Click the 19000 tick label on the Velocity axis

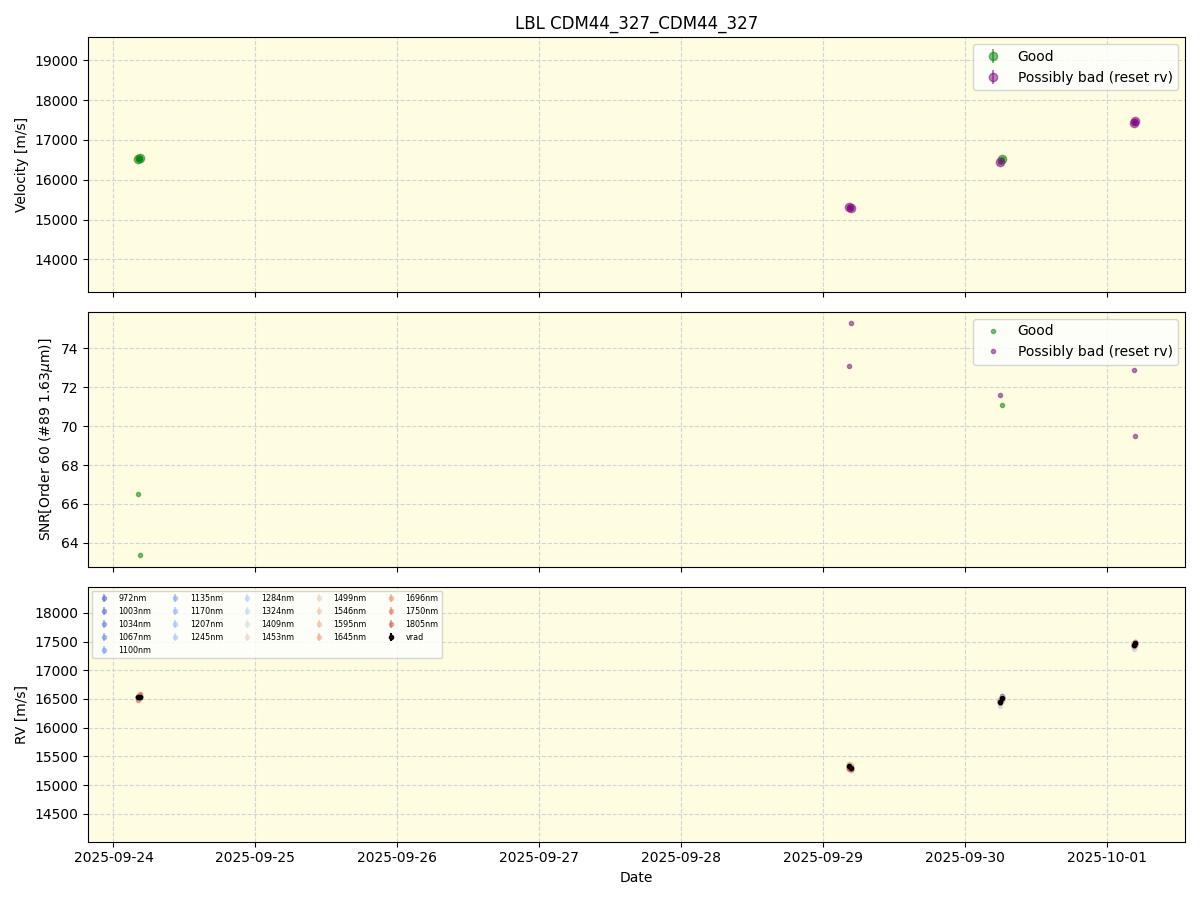coord(57,61)
